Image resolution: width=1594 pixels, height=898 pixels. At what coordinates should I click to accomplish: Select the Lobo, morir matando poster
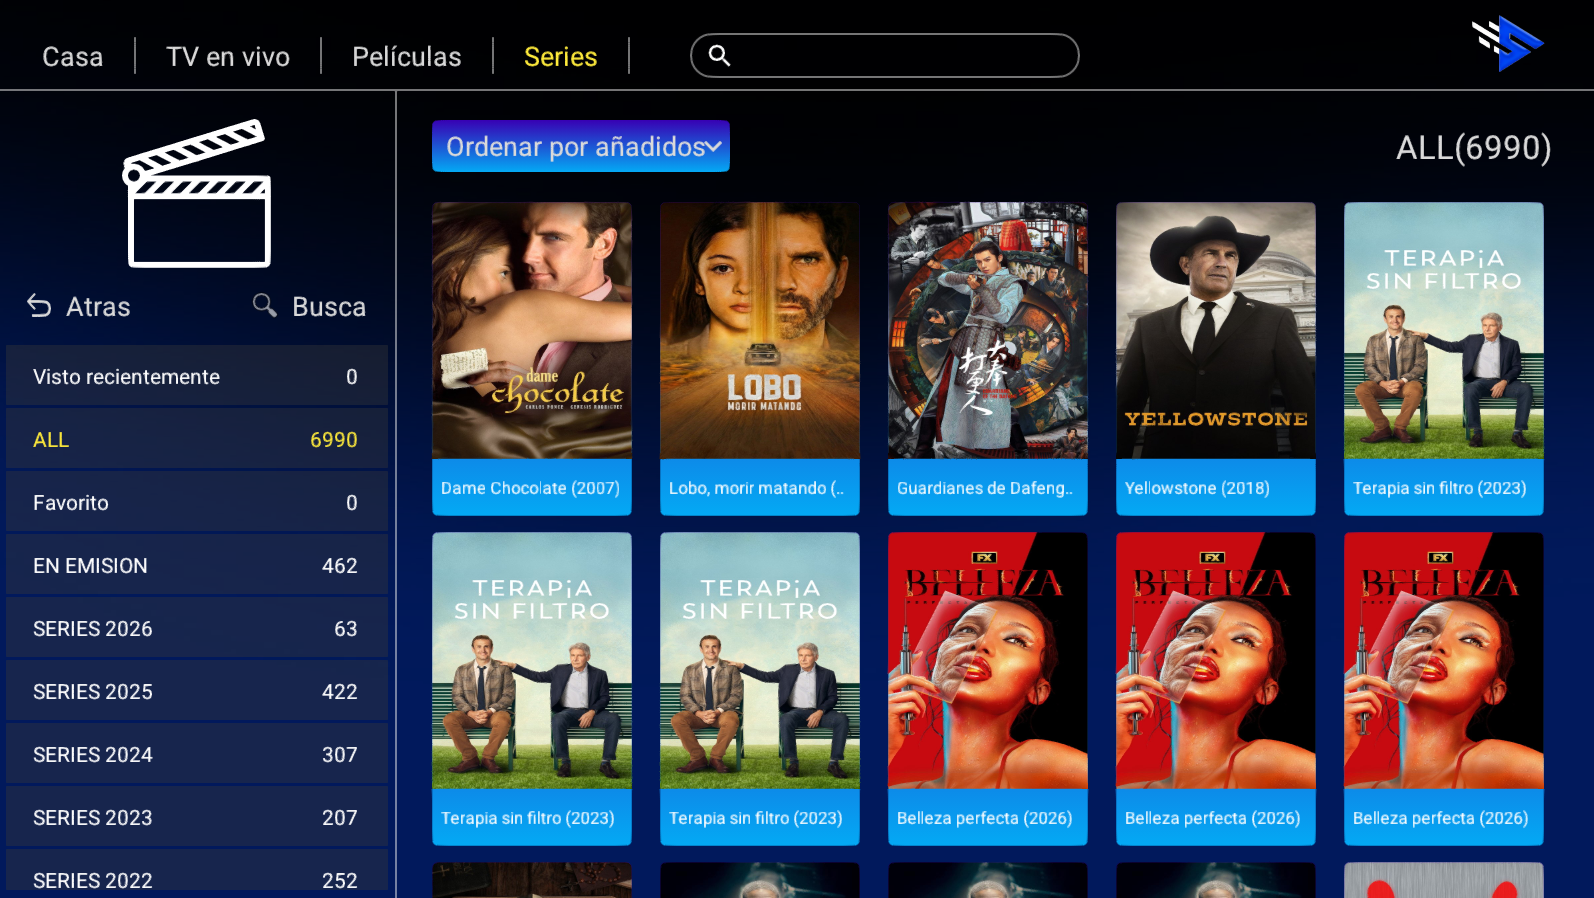tap(759, 358)
